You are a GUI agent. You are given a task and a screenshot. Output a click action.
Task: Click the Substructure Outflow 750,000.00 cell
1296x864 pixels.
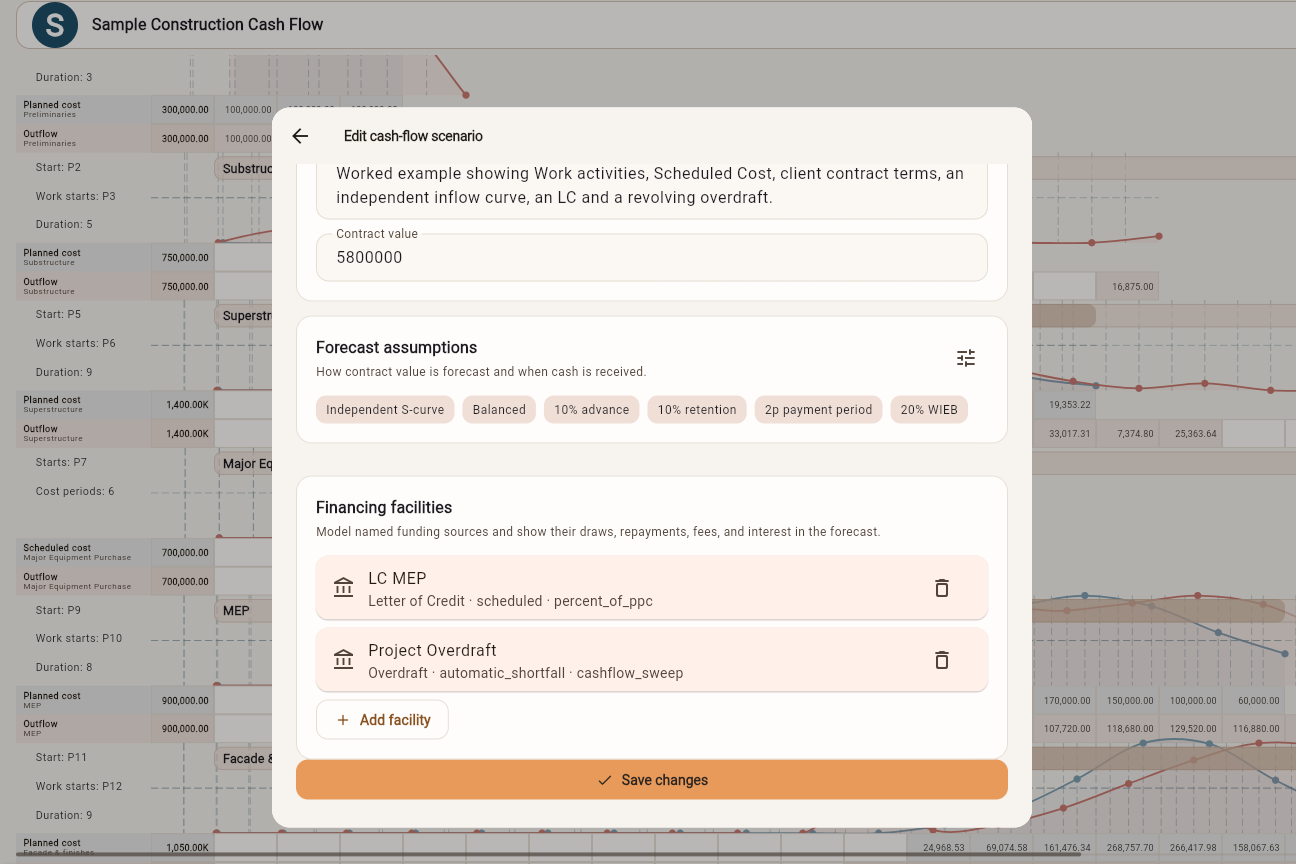[185, 286]
